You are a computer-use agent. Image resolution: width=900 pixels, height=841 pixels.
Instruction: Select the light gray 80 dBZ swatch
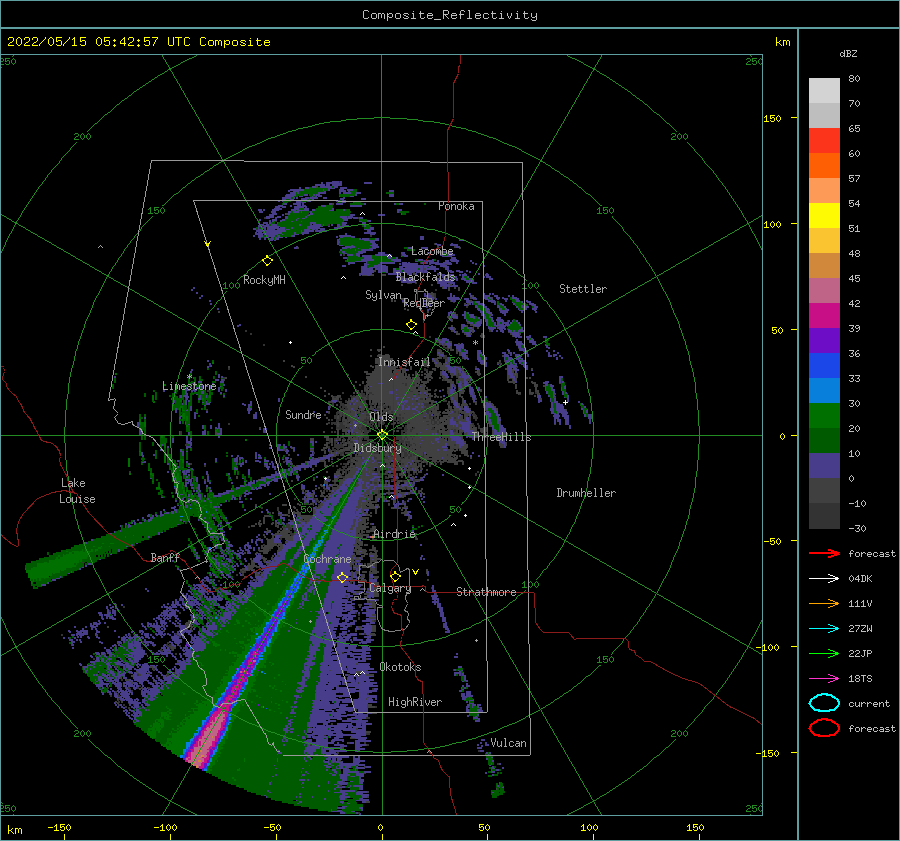[824, 90]
